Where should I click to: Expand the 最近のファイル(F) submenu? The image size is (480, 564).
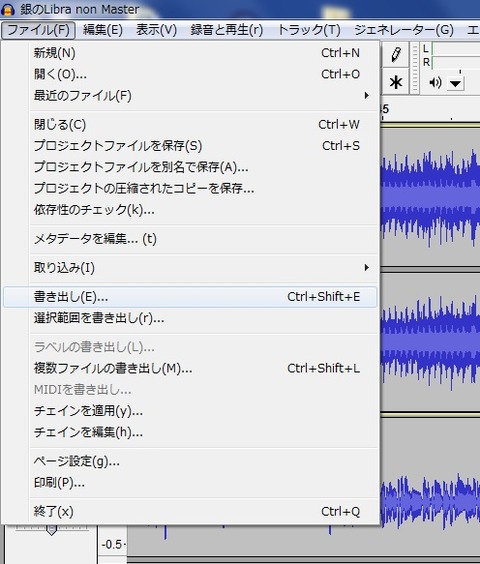tap(190, 96)
